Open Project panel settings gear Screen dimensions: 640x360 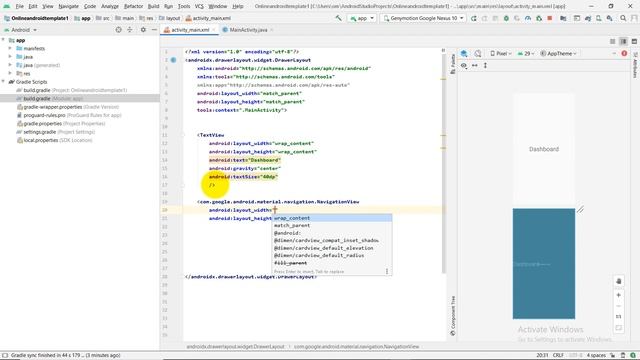point(143,30)
